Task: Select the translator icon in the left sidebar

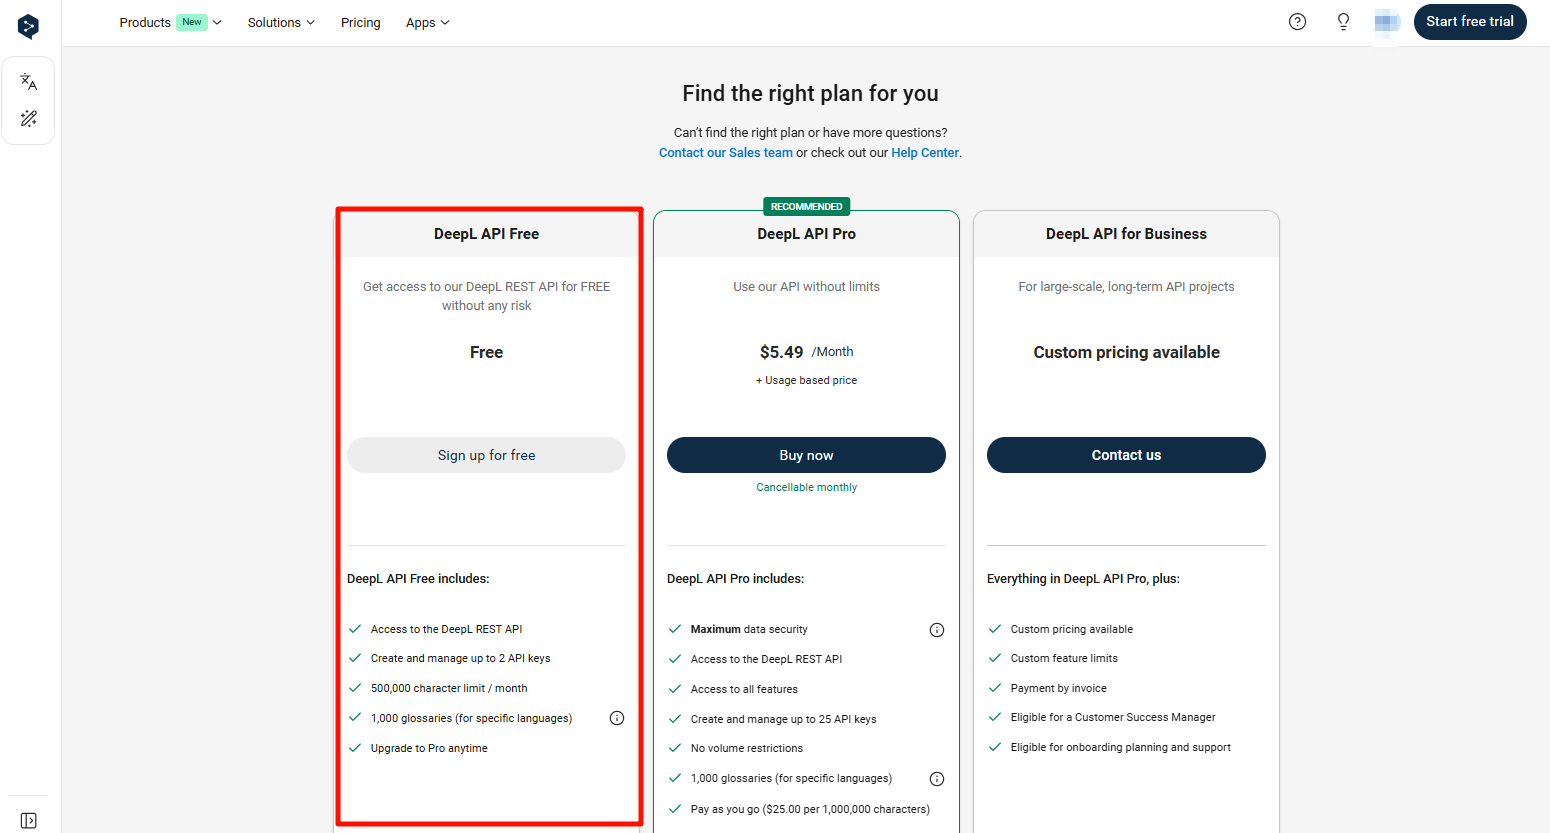Action: point(28,81)
